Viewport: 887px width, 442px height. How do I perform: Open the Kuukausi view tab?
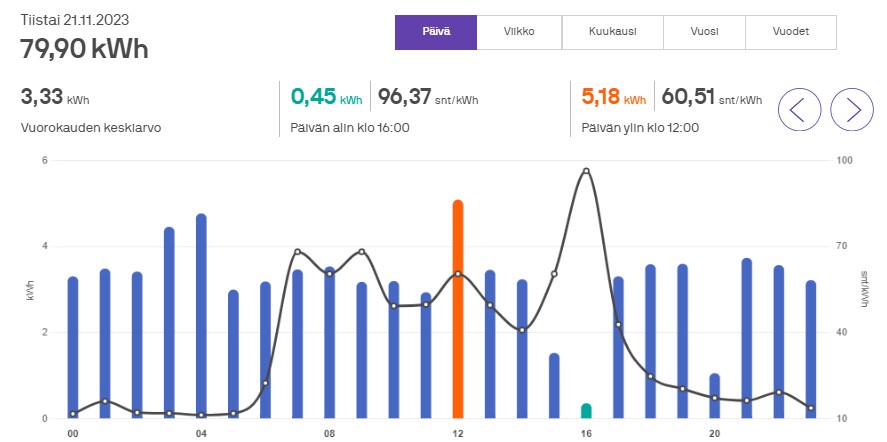pyautogui.click(x=613, y=32)
